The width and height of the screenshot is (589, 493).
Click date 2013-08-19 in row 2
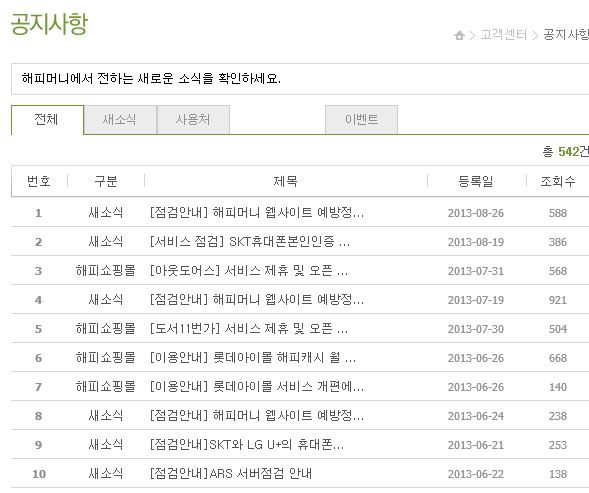476,242
